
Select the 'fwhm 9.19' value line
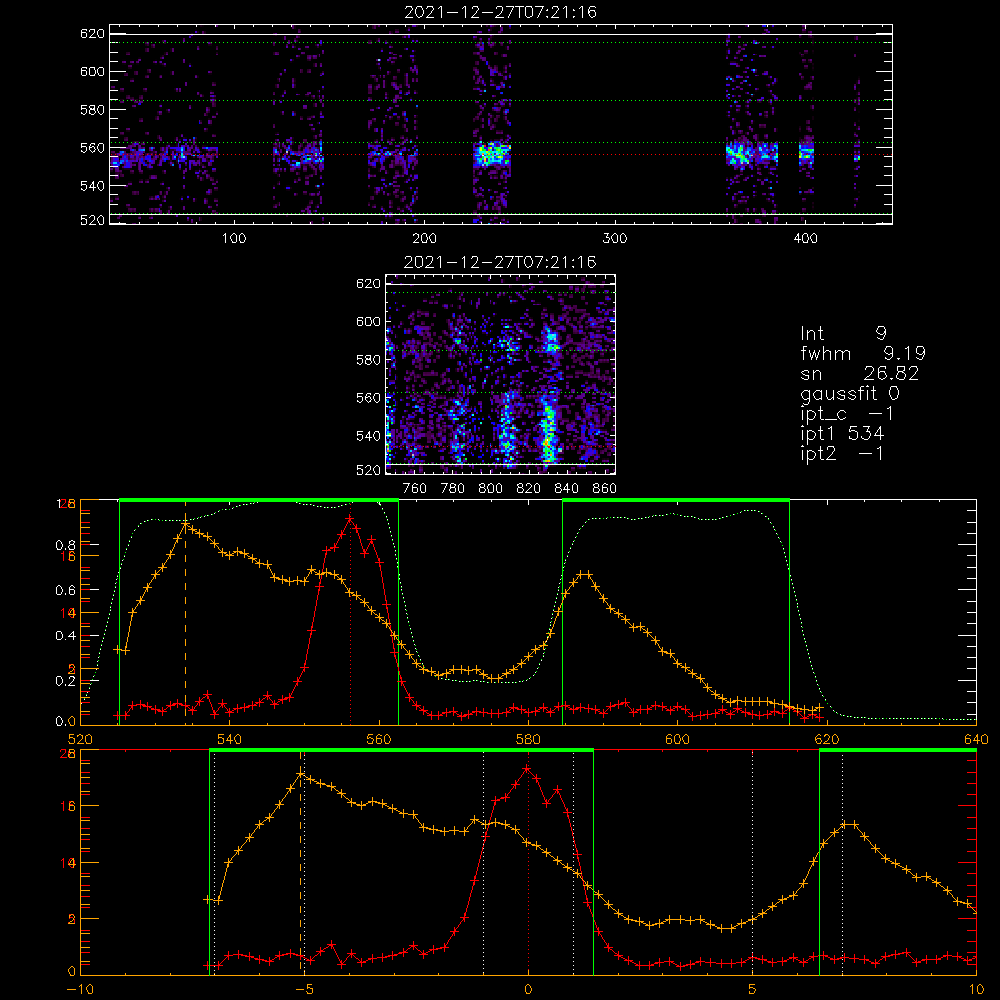[x=863, y=353]
